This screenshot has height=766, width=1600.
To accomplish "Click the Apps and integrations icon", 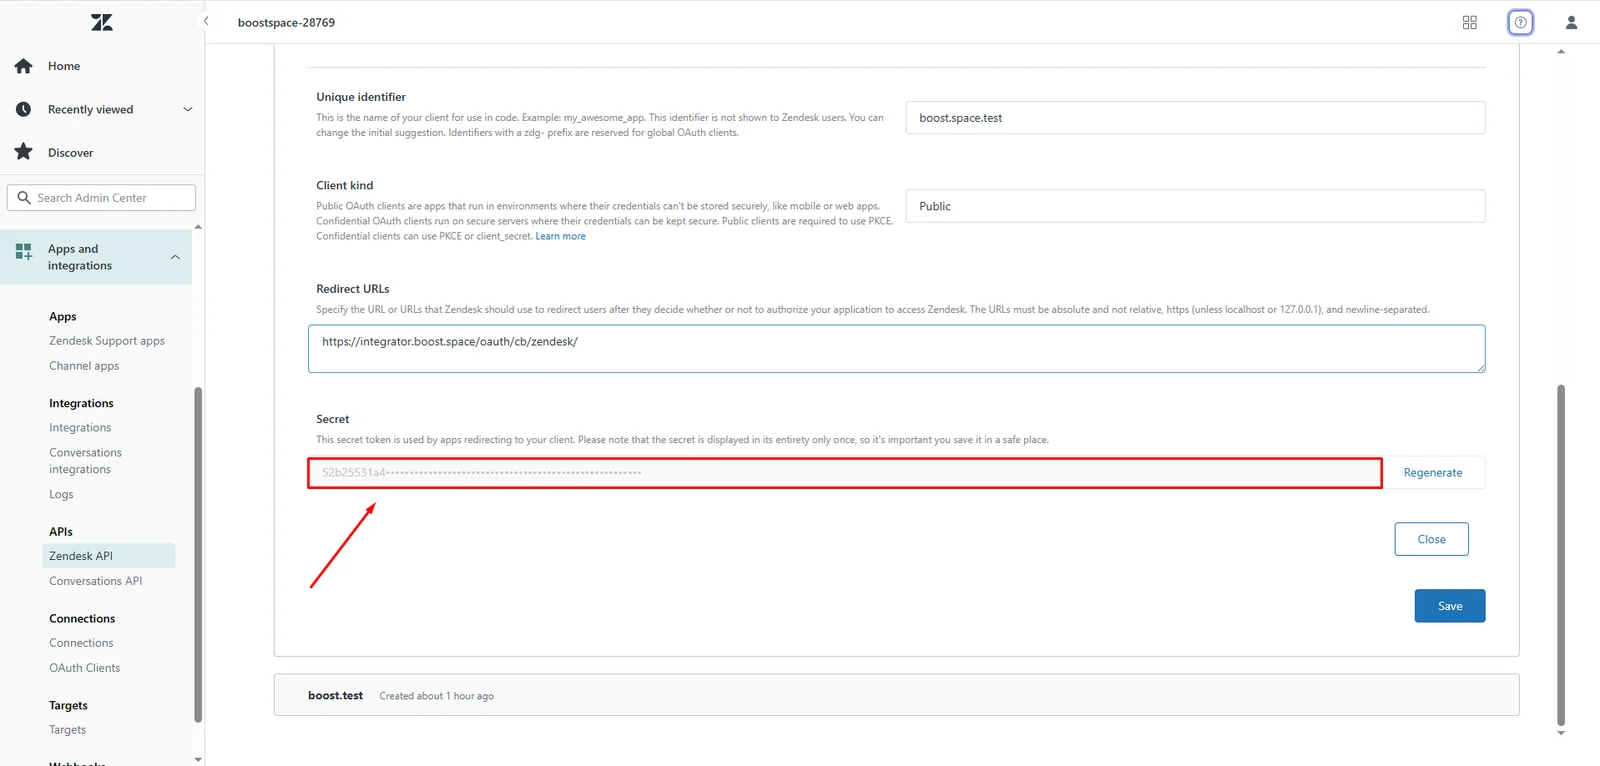I will point(24,251).
